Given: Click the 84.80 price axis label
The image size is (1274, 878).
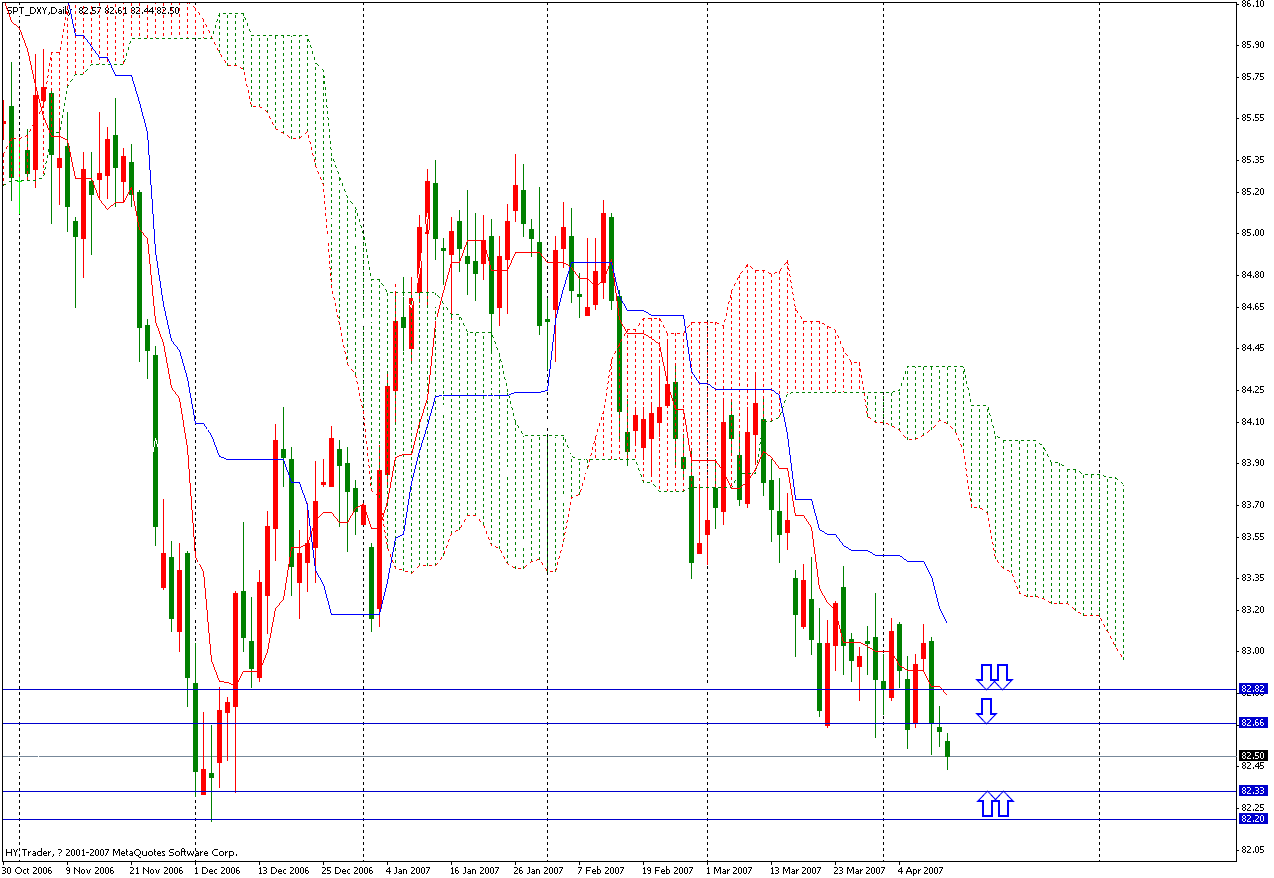Looking at the screenshot, I should [x=1252, y=274].
